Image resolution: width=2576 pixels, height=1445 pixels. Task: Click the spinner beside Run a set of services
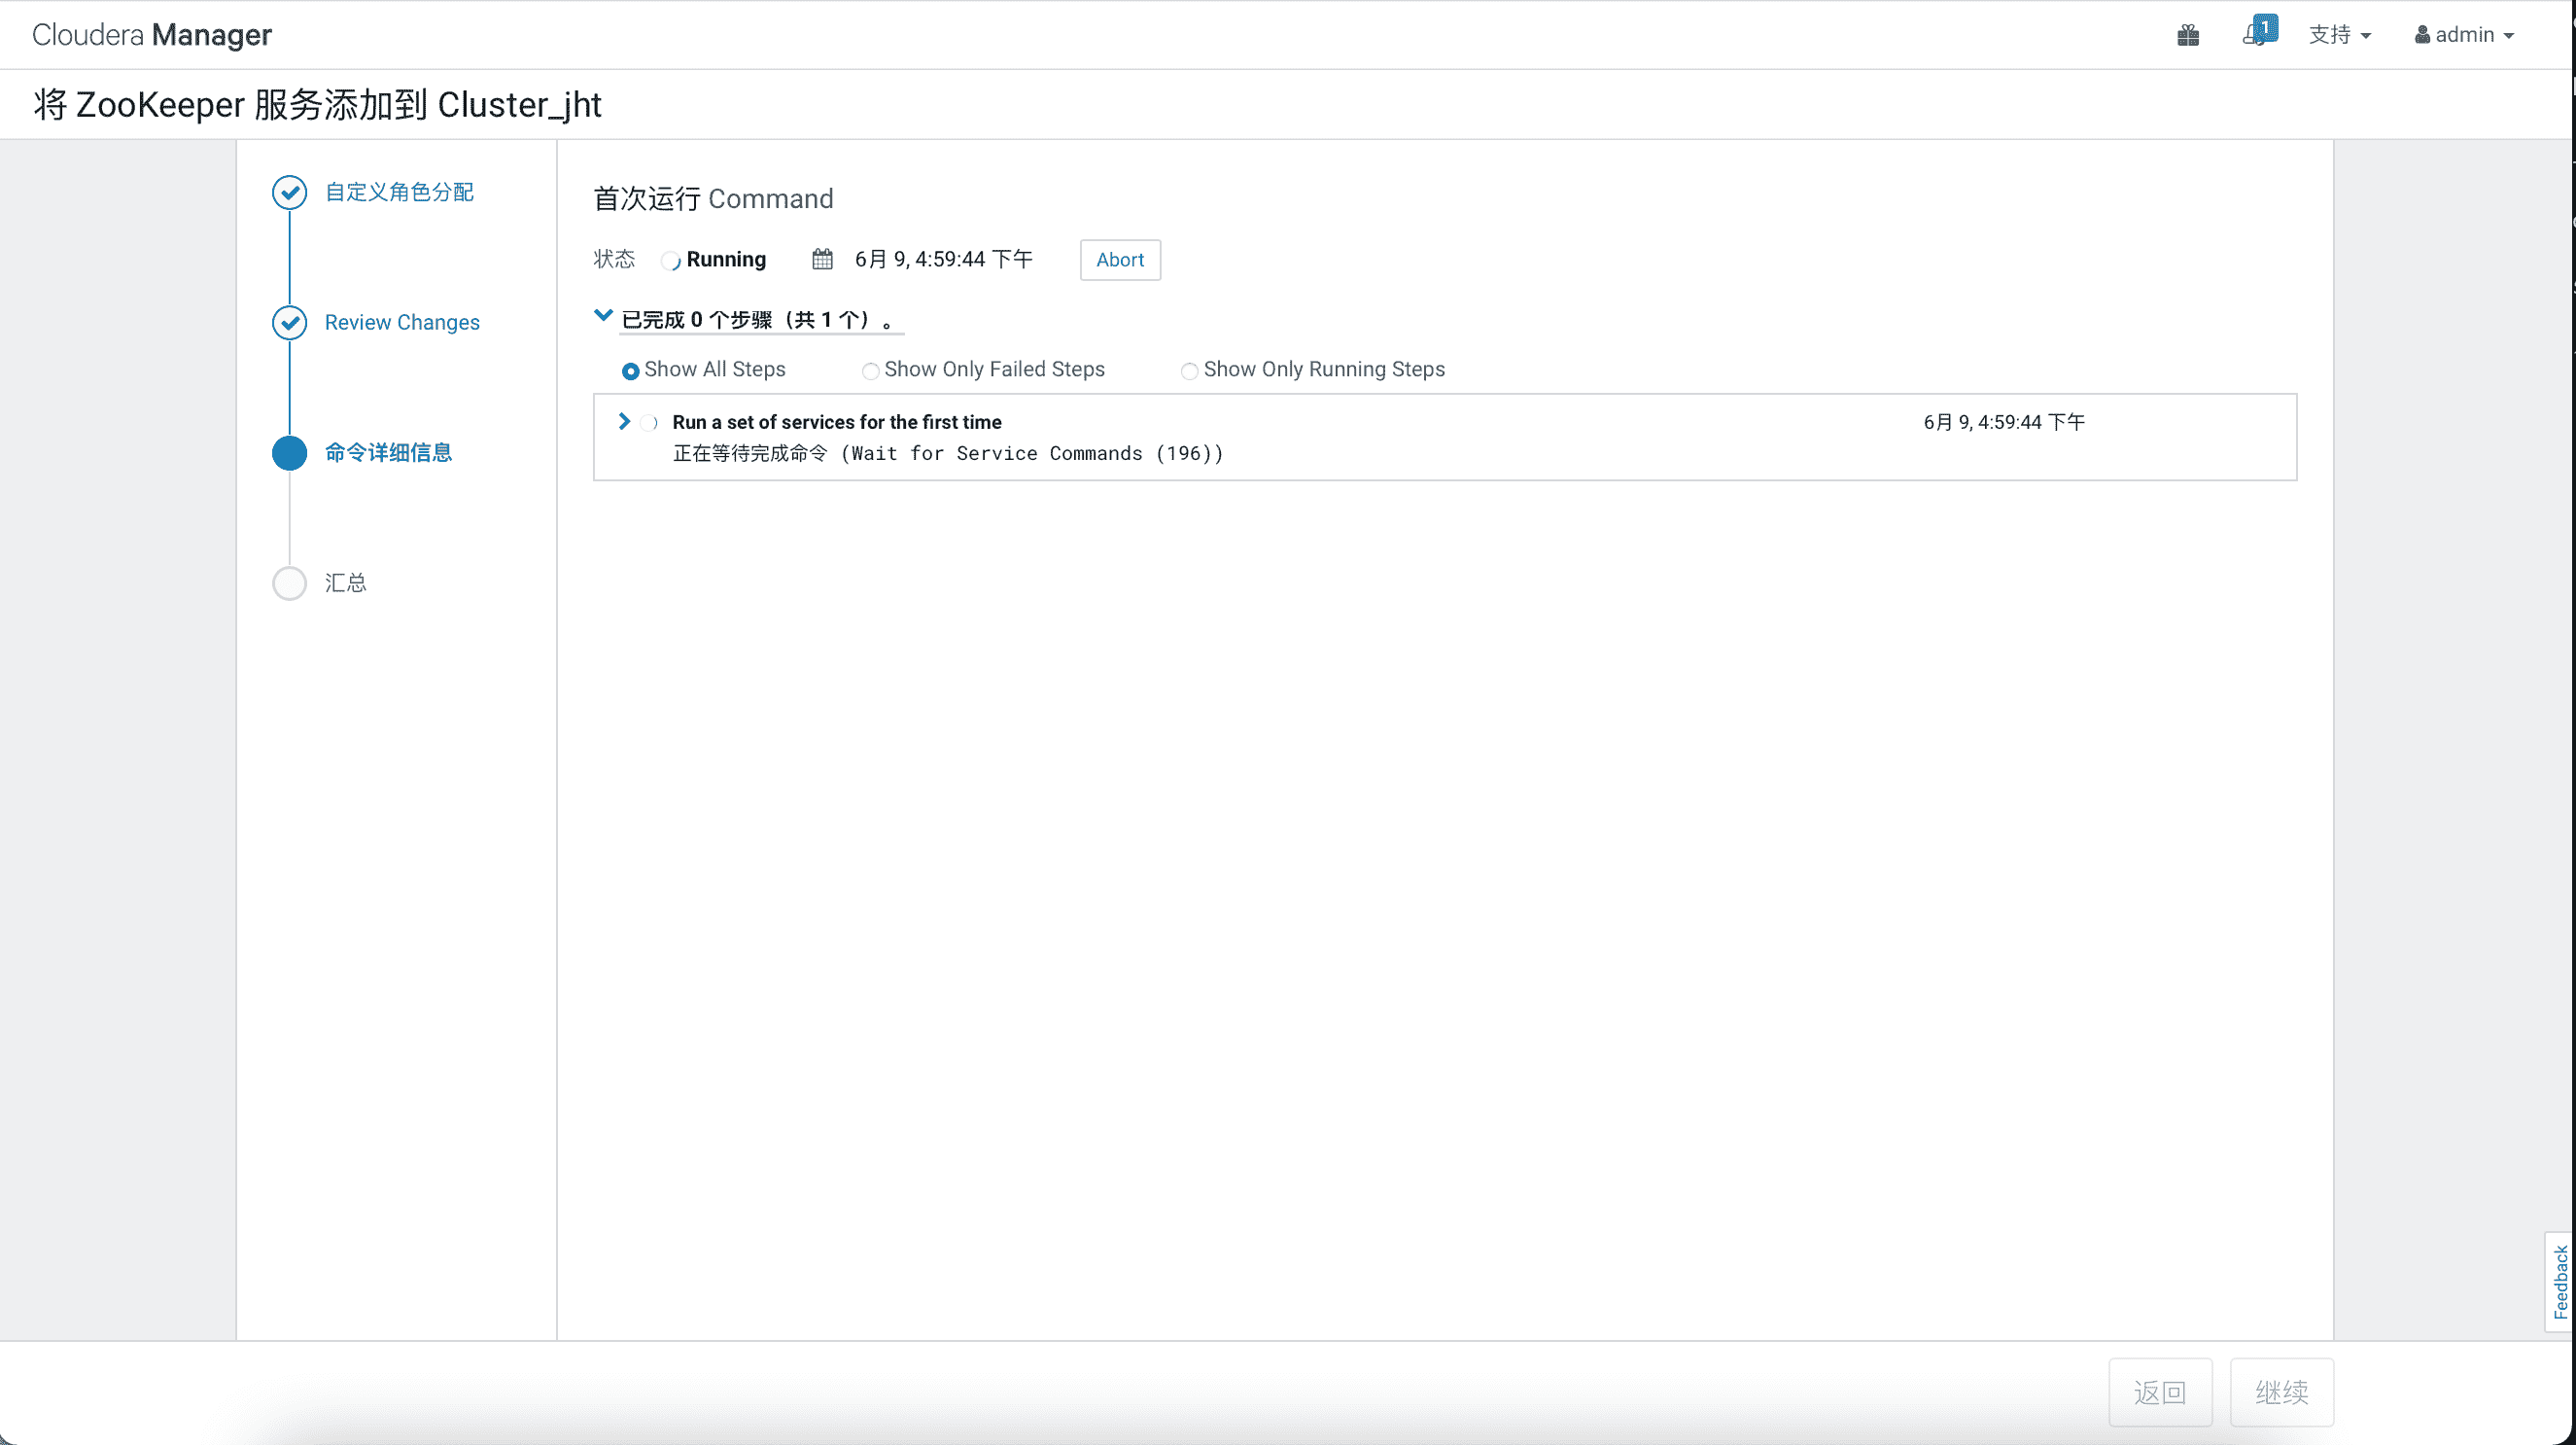pyautogui.click(x=650, y=422)
